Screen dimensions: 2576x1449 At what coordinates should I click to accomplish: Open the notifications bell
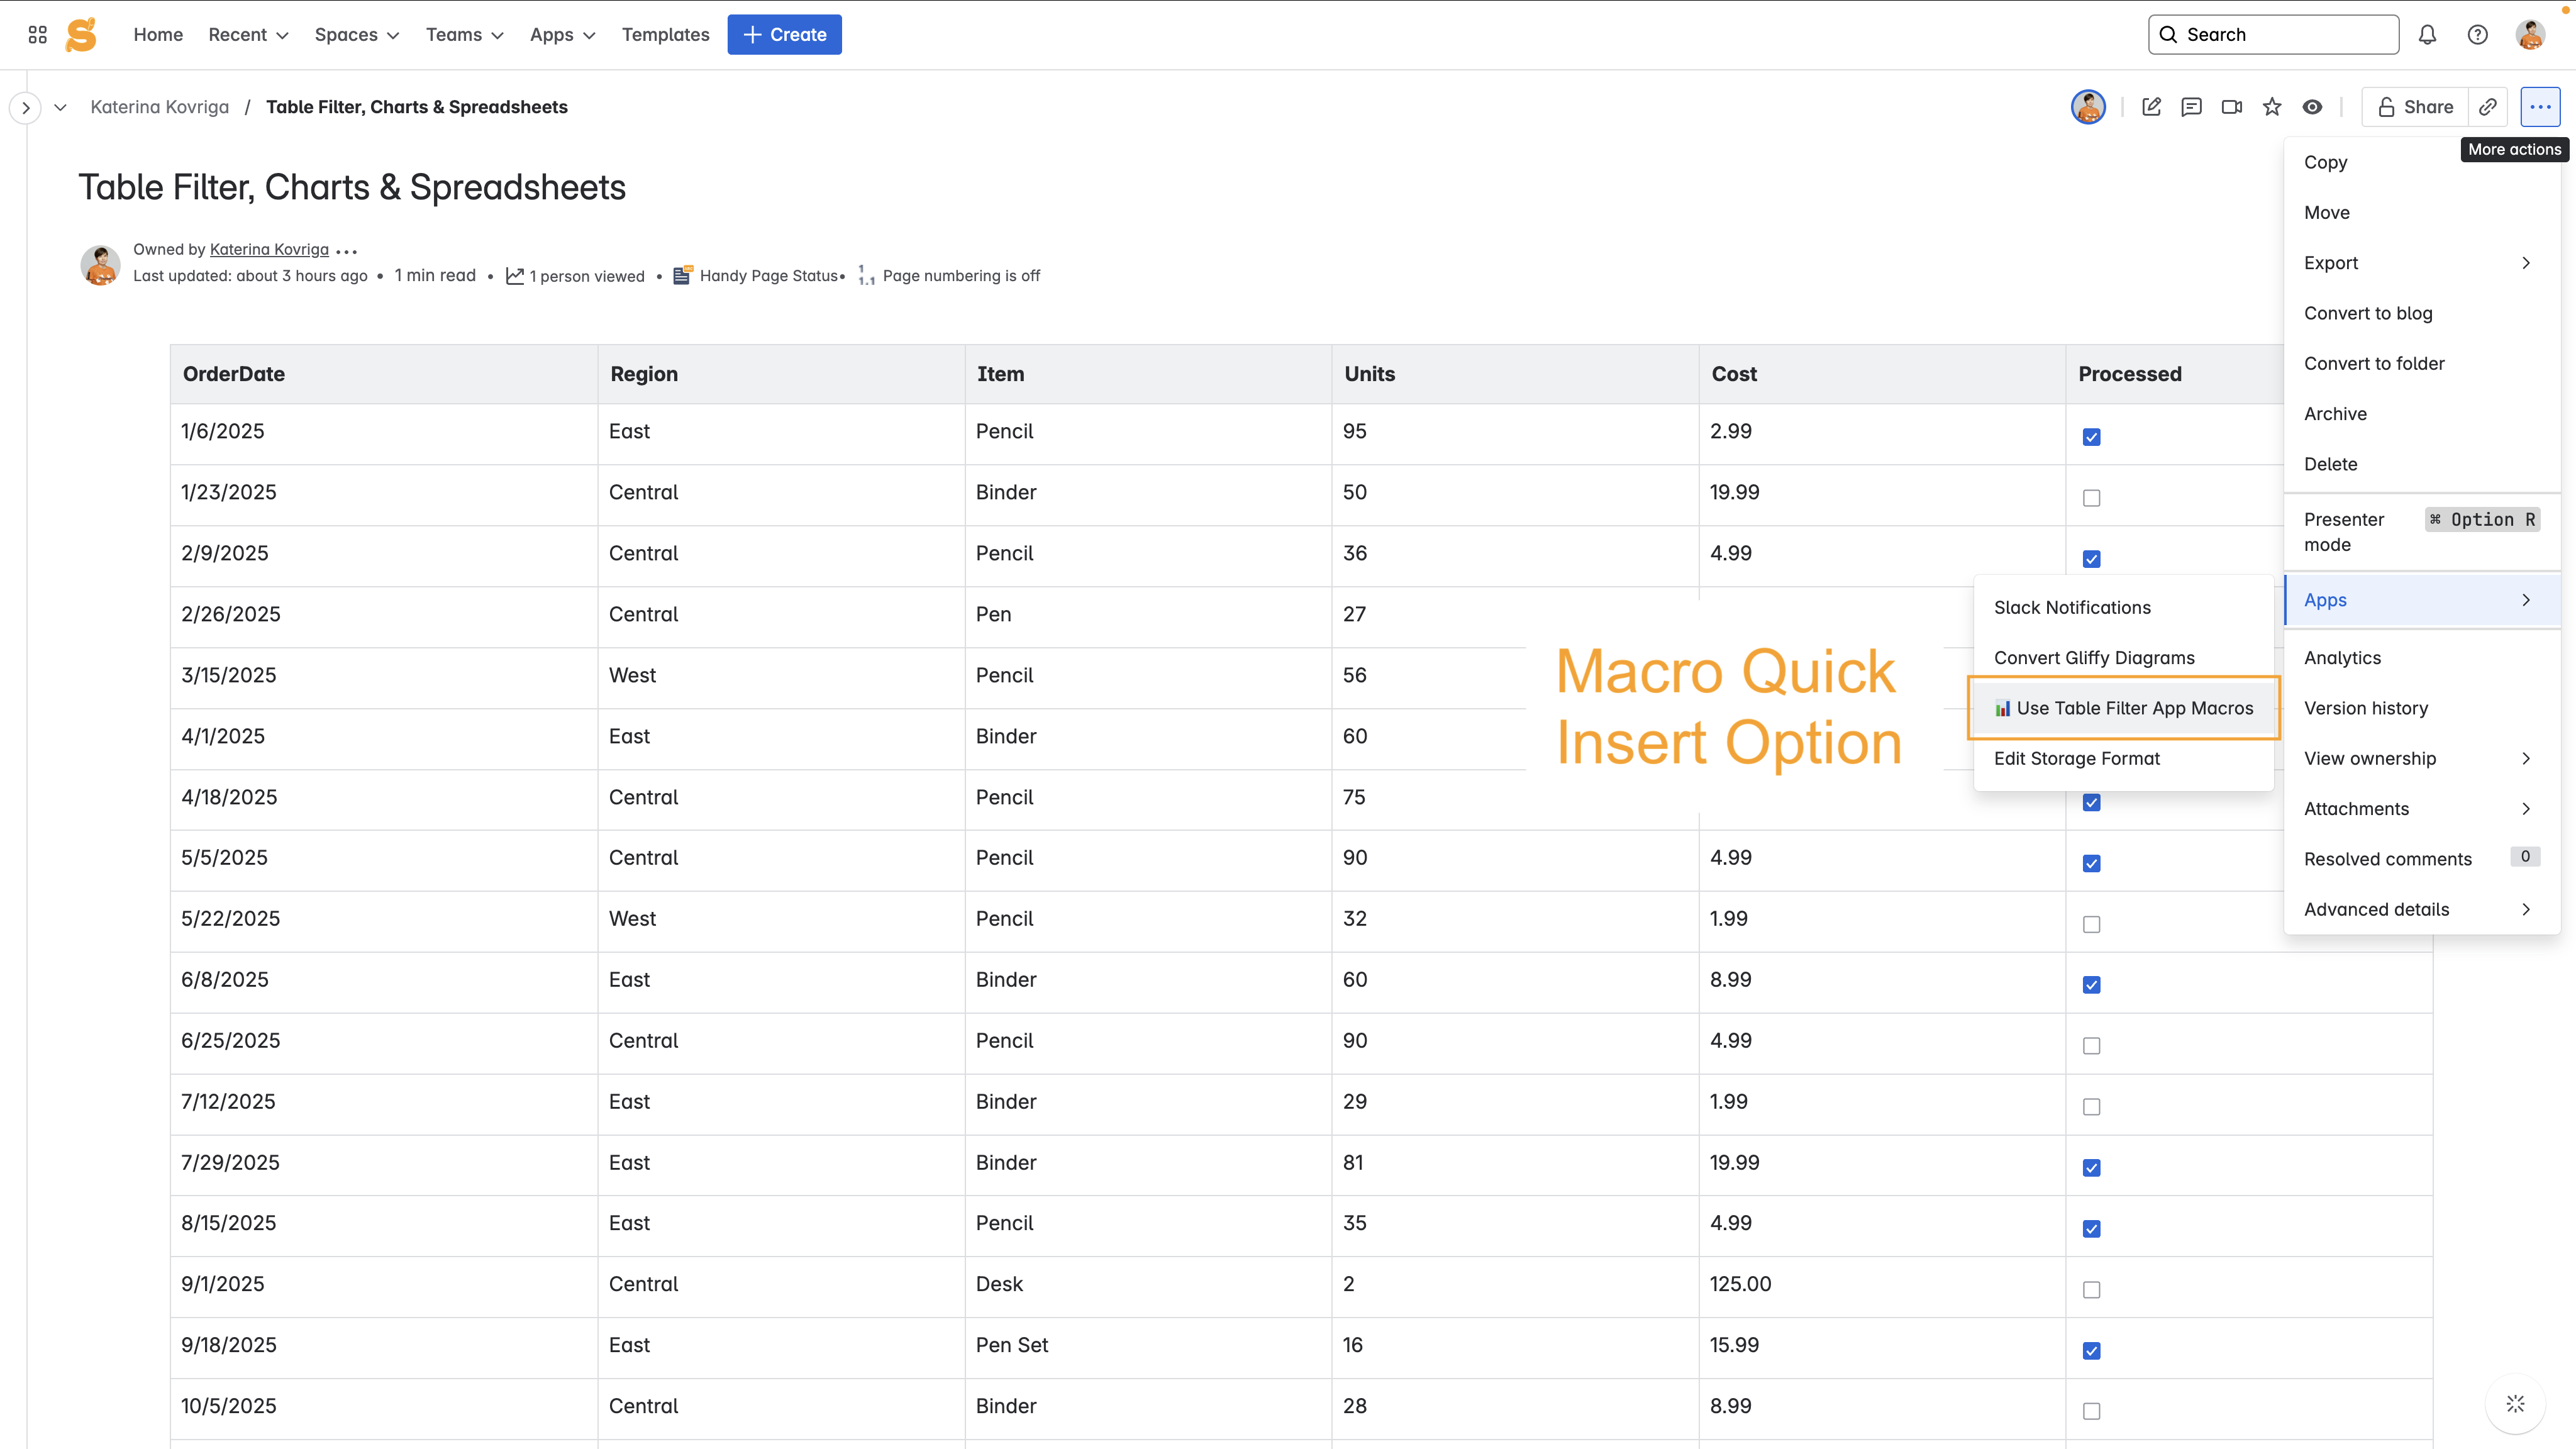pos(2427,35)
